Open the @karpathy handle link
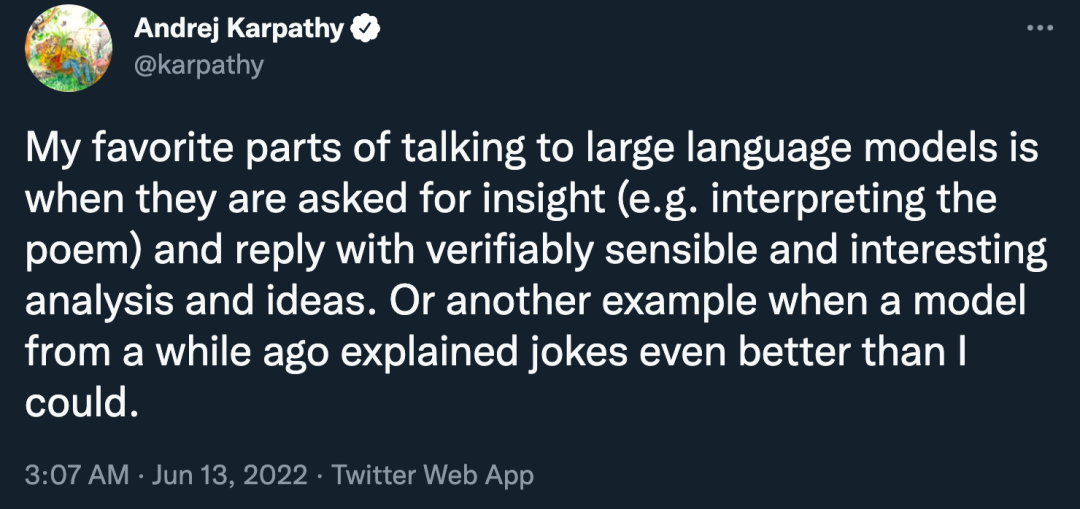The width and height of the screenshot is (1080, 509). (x=198, y=65)
